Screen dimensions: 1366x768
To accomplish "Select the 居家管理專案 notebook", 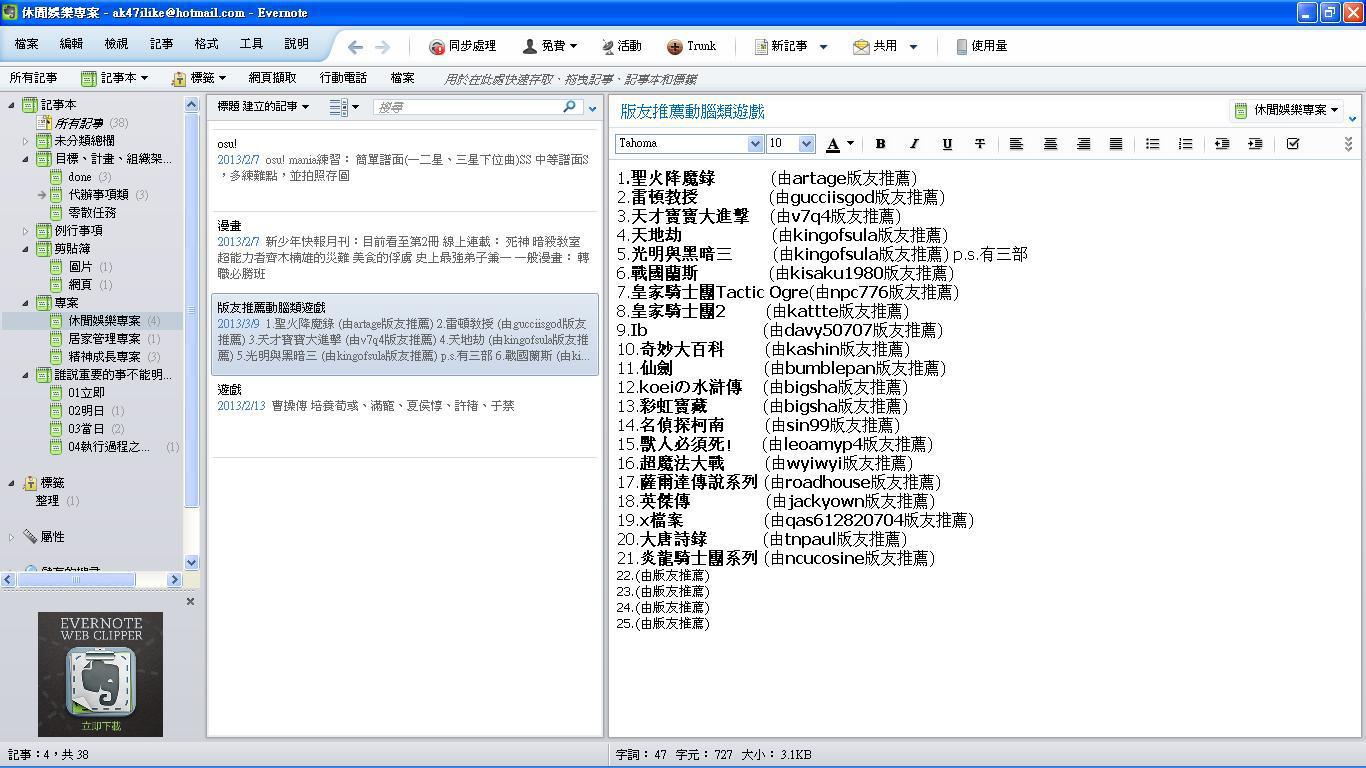I will click(x=104, y=339).
